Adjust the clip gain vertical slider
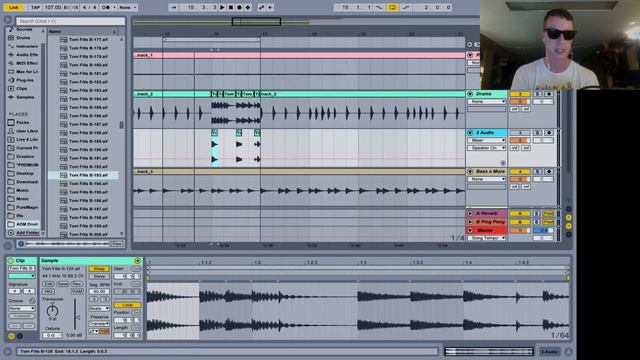This screenshot has height=360, width=640. pyautogui.click(x=75, y=315)
